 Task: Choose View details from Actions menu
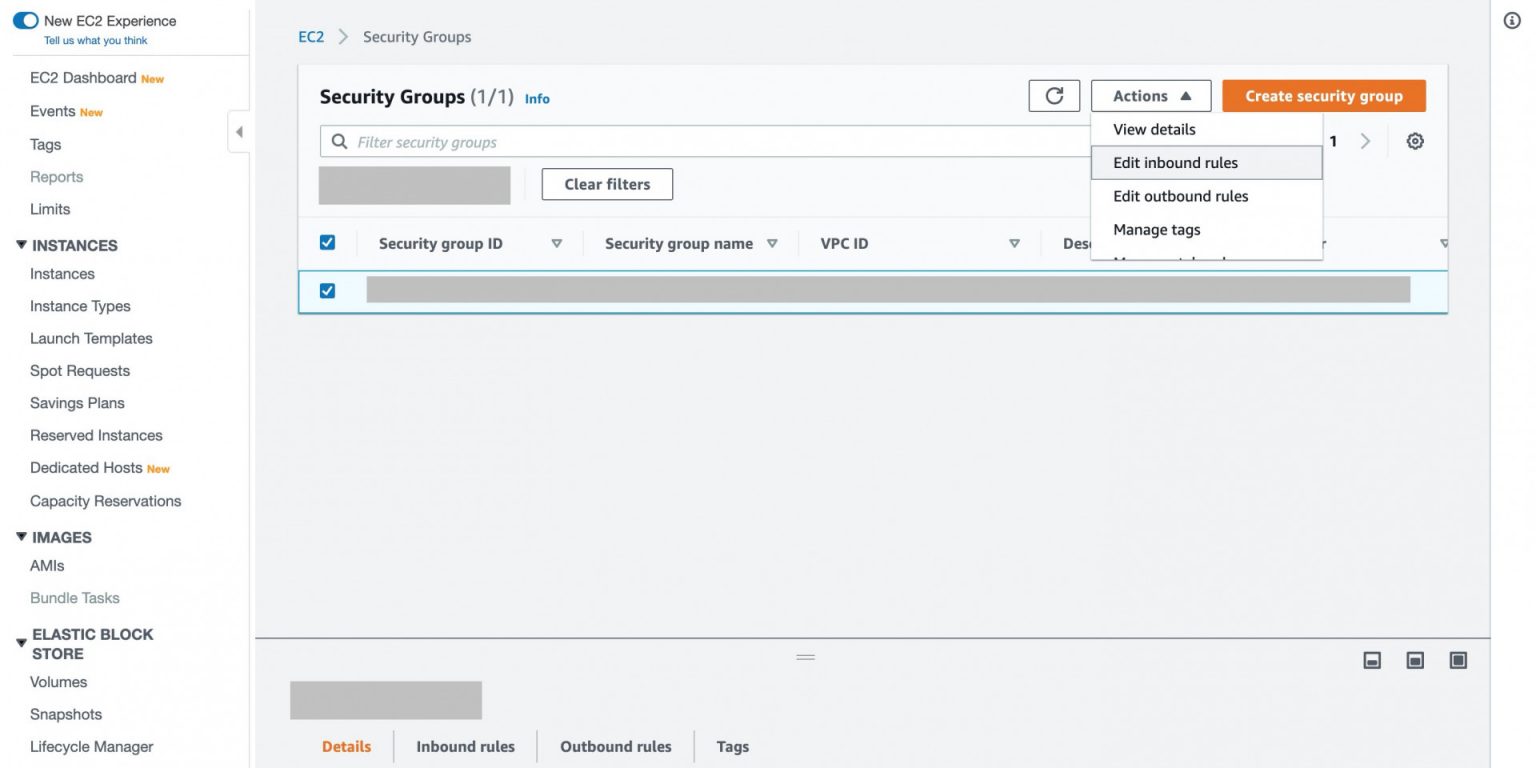coord(1207,129)
